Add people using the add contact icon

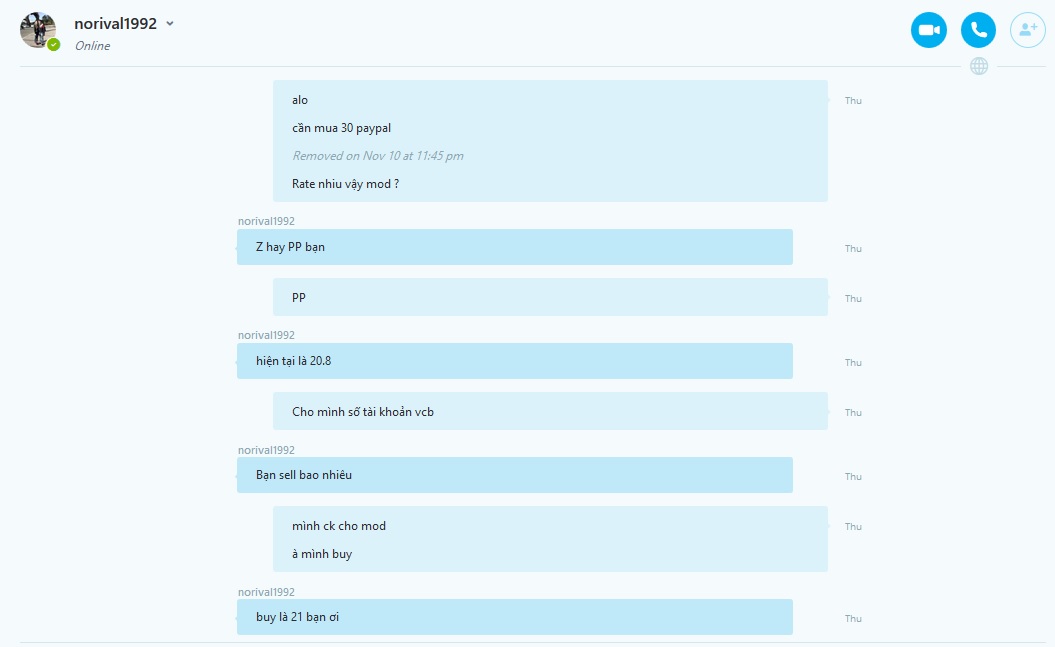click(x=1027, y=30)
